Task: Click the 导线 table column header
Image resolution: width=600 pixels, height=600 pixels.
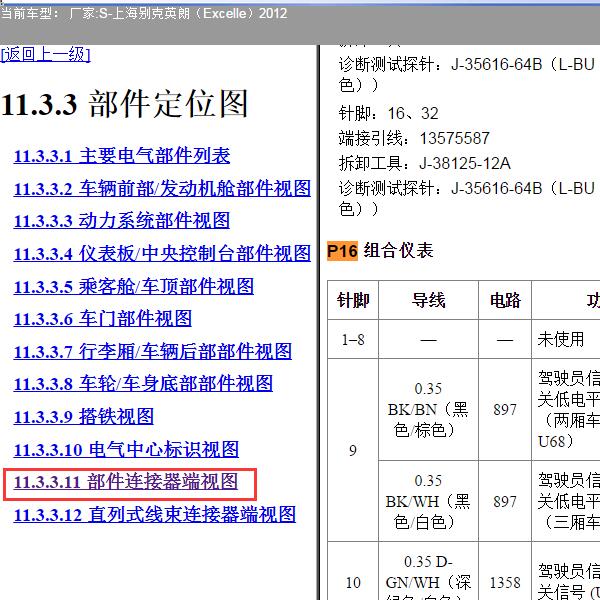Action: pyautogui.click(x=429, y=300)
